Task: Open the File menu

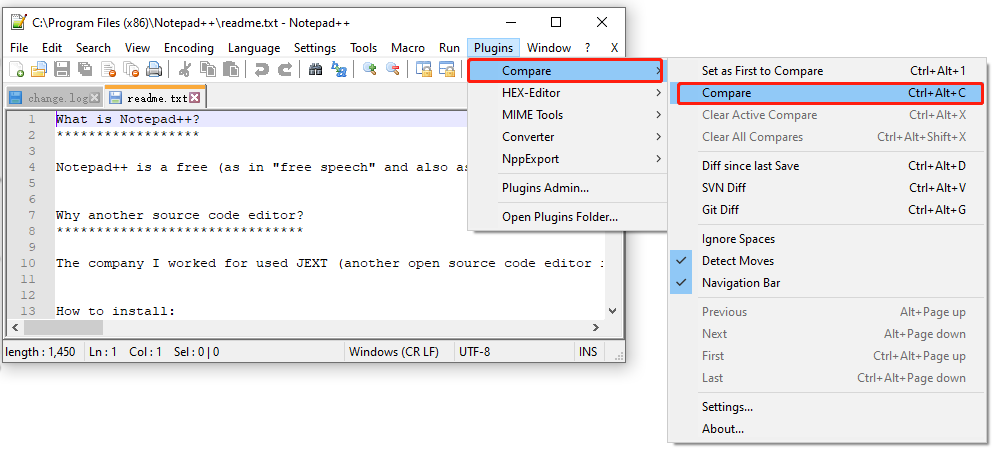Action: [x=19, y=48]
